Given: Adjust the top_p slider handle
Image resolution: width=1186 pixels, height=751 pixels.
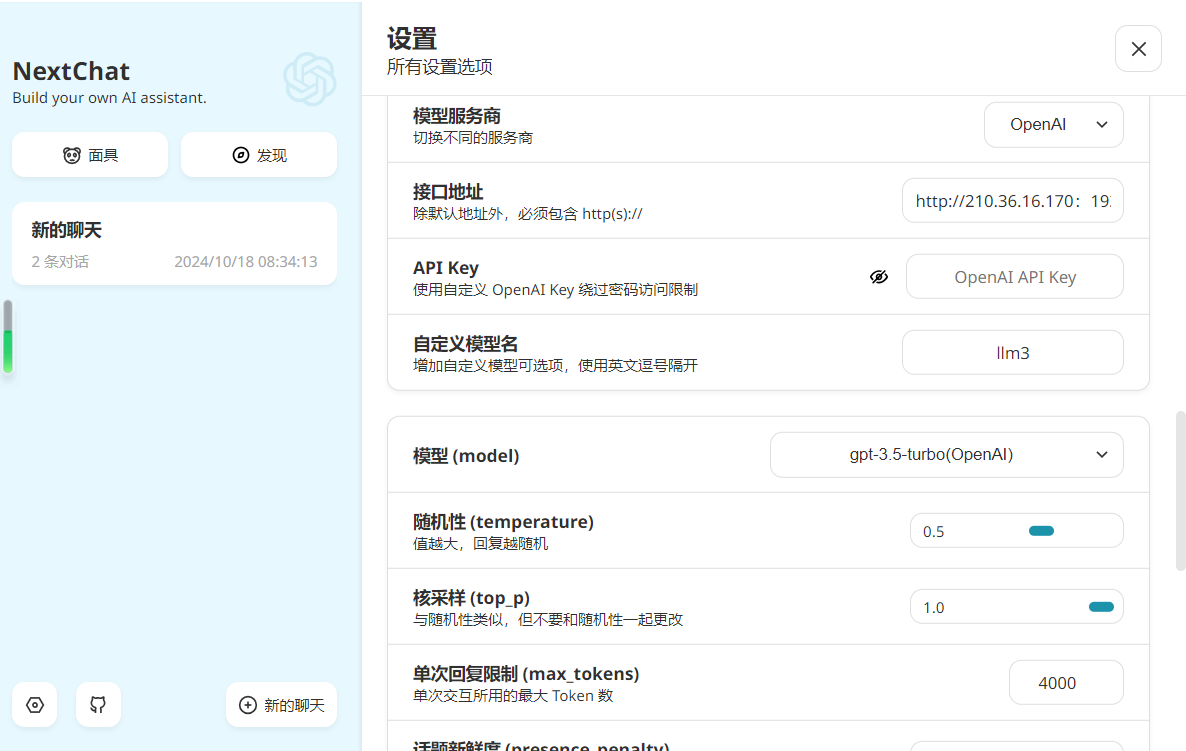Looking at the screenshot, I should [1101, 607].
